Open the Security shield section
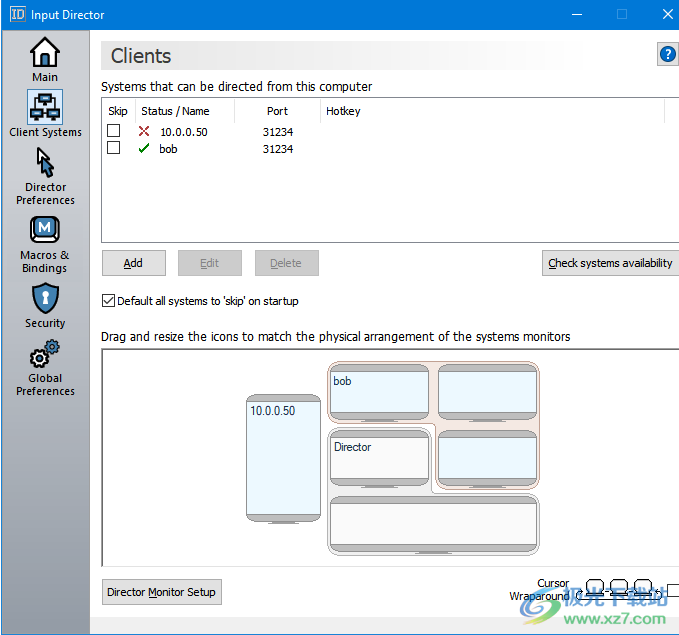The width and height of the screenshot is (679, 635). pos(45,306)
